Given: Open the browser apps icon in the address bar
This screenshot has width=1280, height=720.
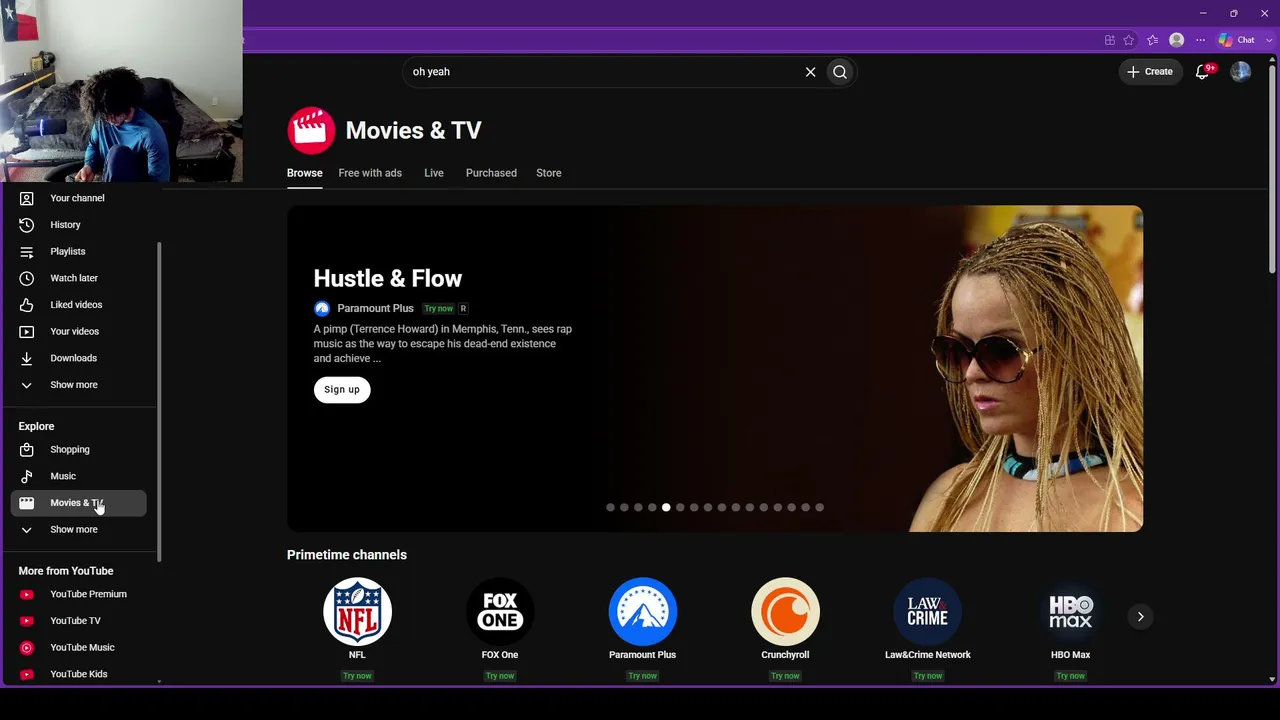Looking at the screenshot, I should (1110, 40).
